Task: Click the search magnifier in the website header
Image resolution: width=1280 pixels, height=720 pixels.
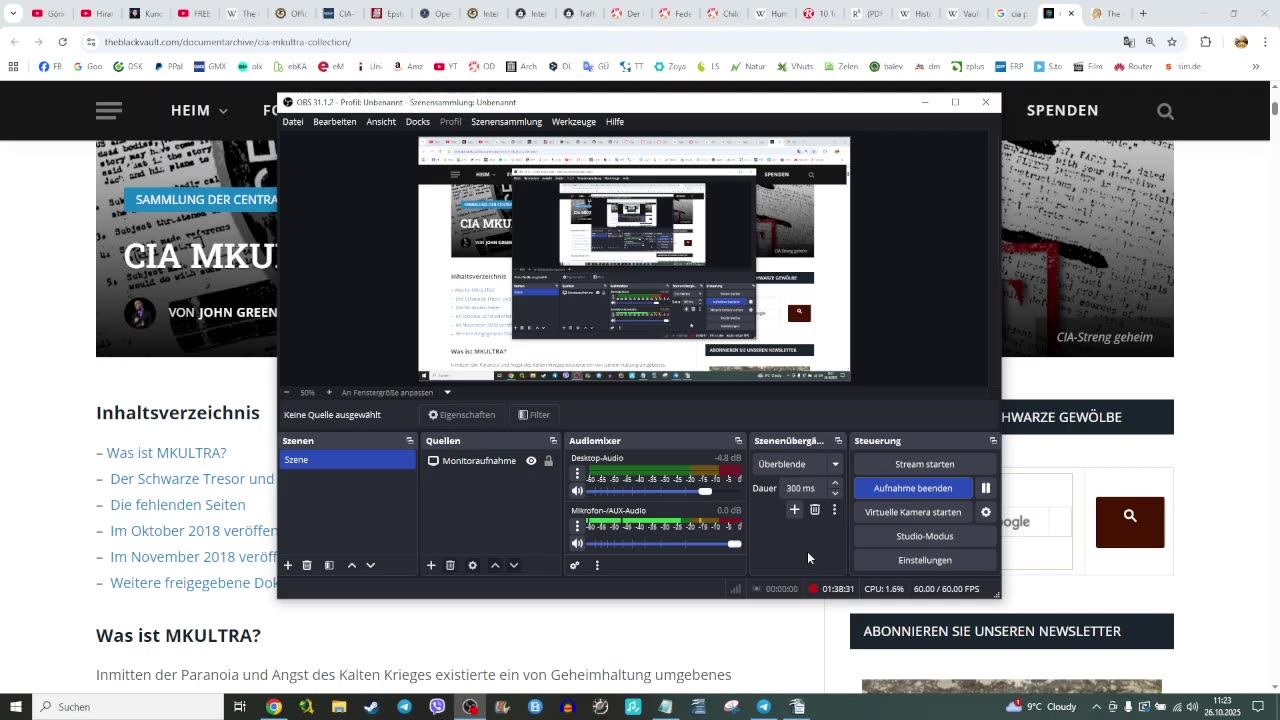Action: pyautogui.click(x=1165, y=111)
